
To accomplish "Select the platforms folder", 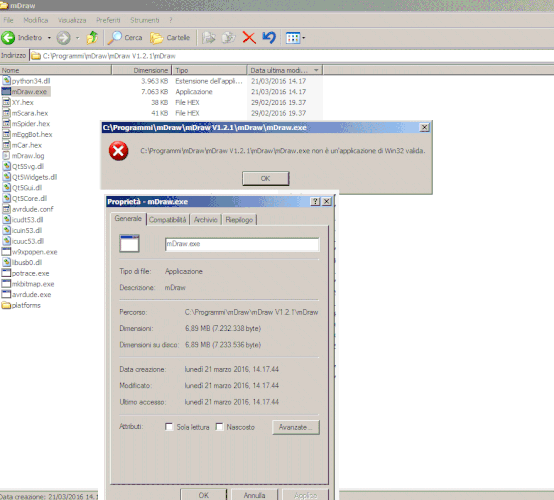I will point(21,305).
